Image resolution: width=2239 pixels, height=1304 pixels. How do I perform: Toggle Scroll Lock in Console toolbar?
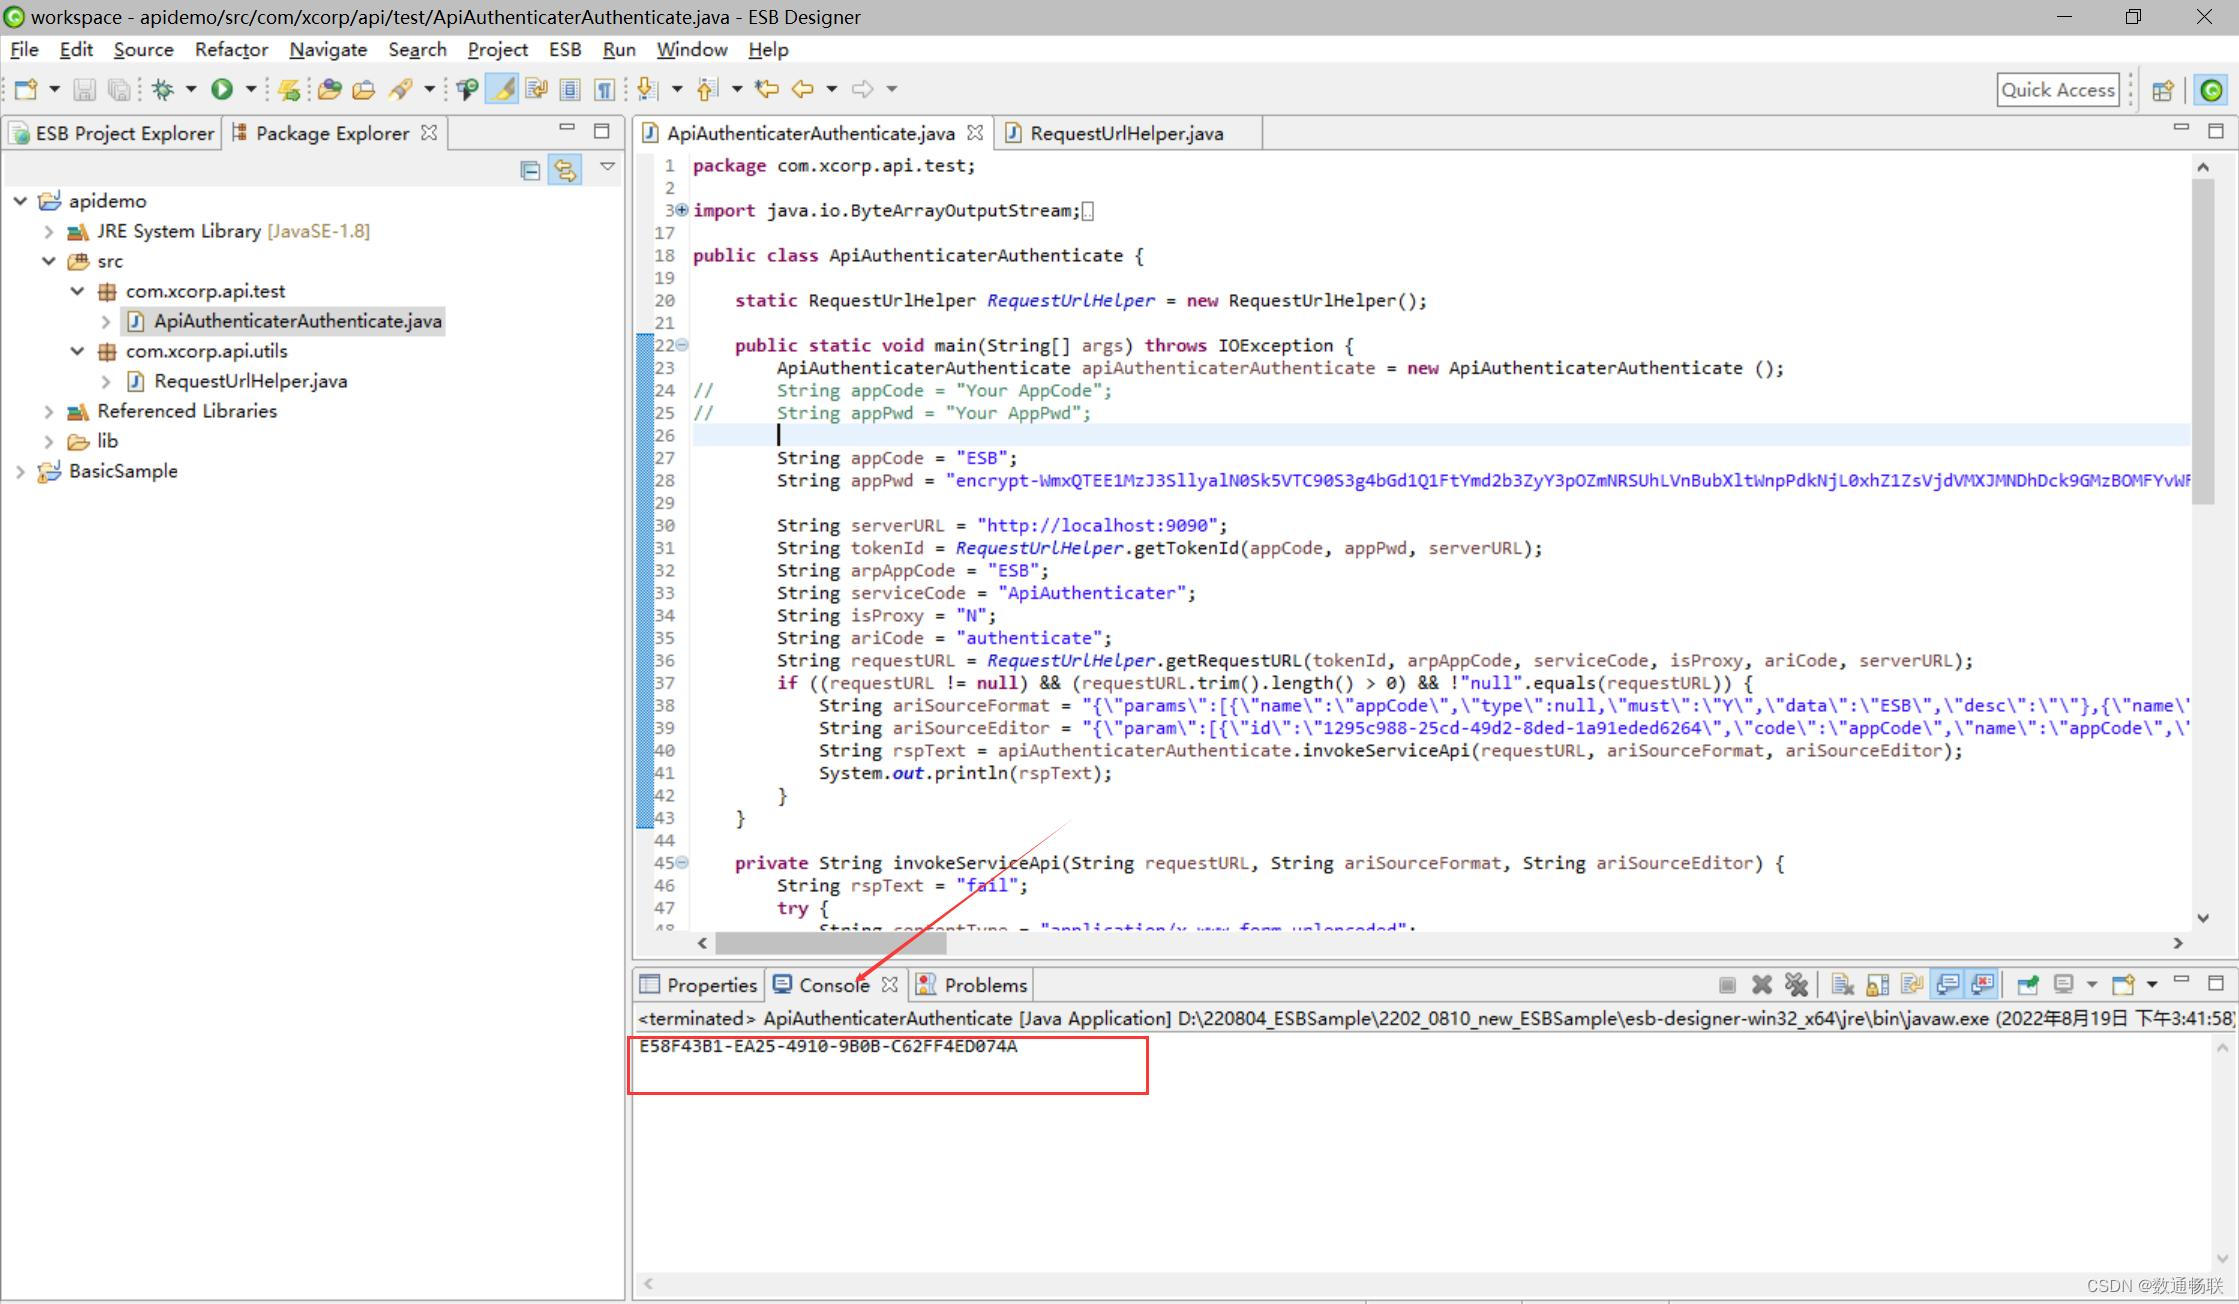point(1877,985)
